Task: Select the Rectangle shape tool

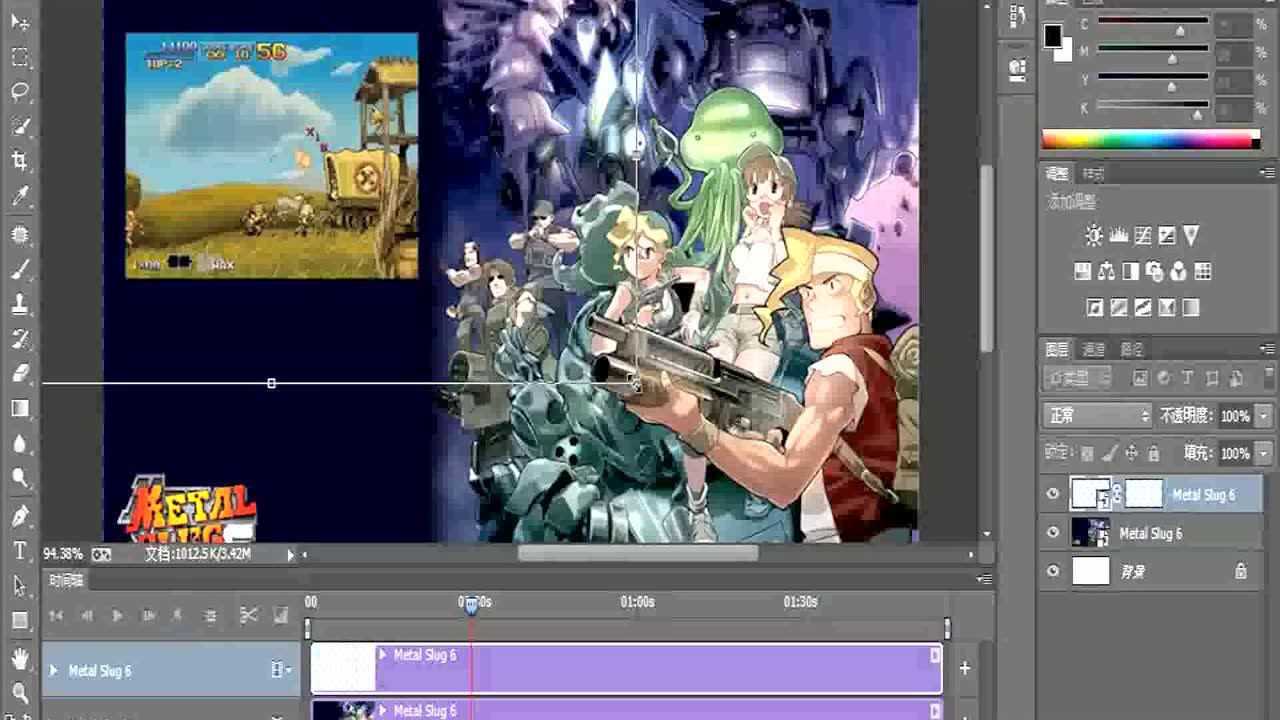Action: coord(20,620)
